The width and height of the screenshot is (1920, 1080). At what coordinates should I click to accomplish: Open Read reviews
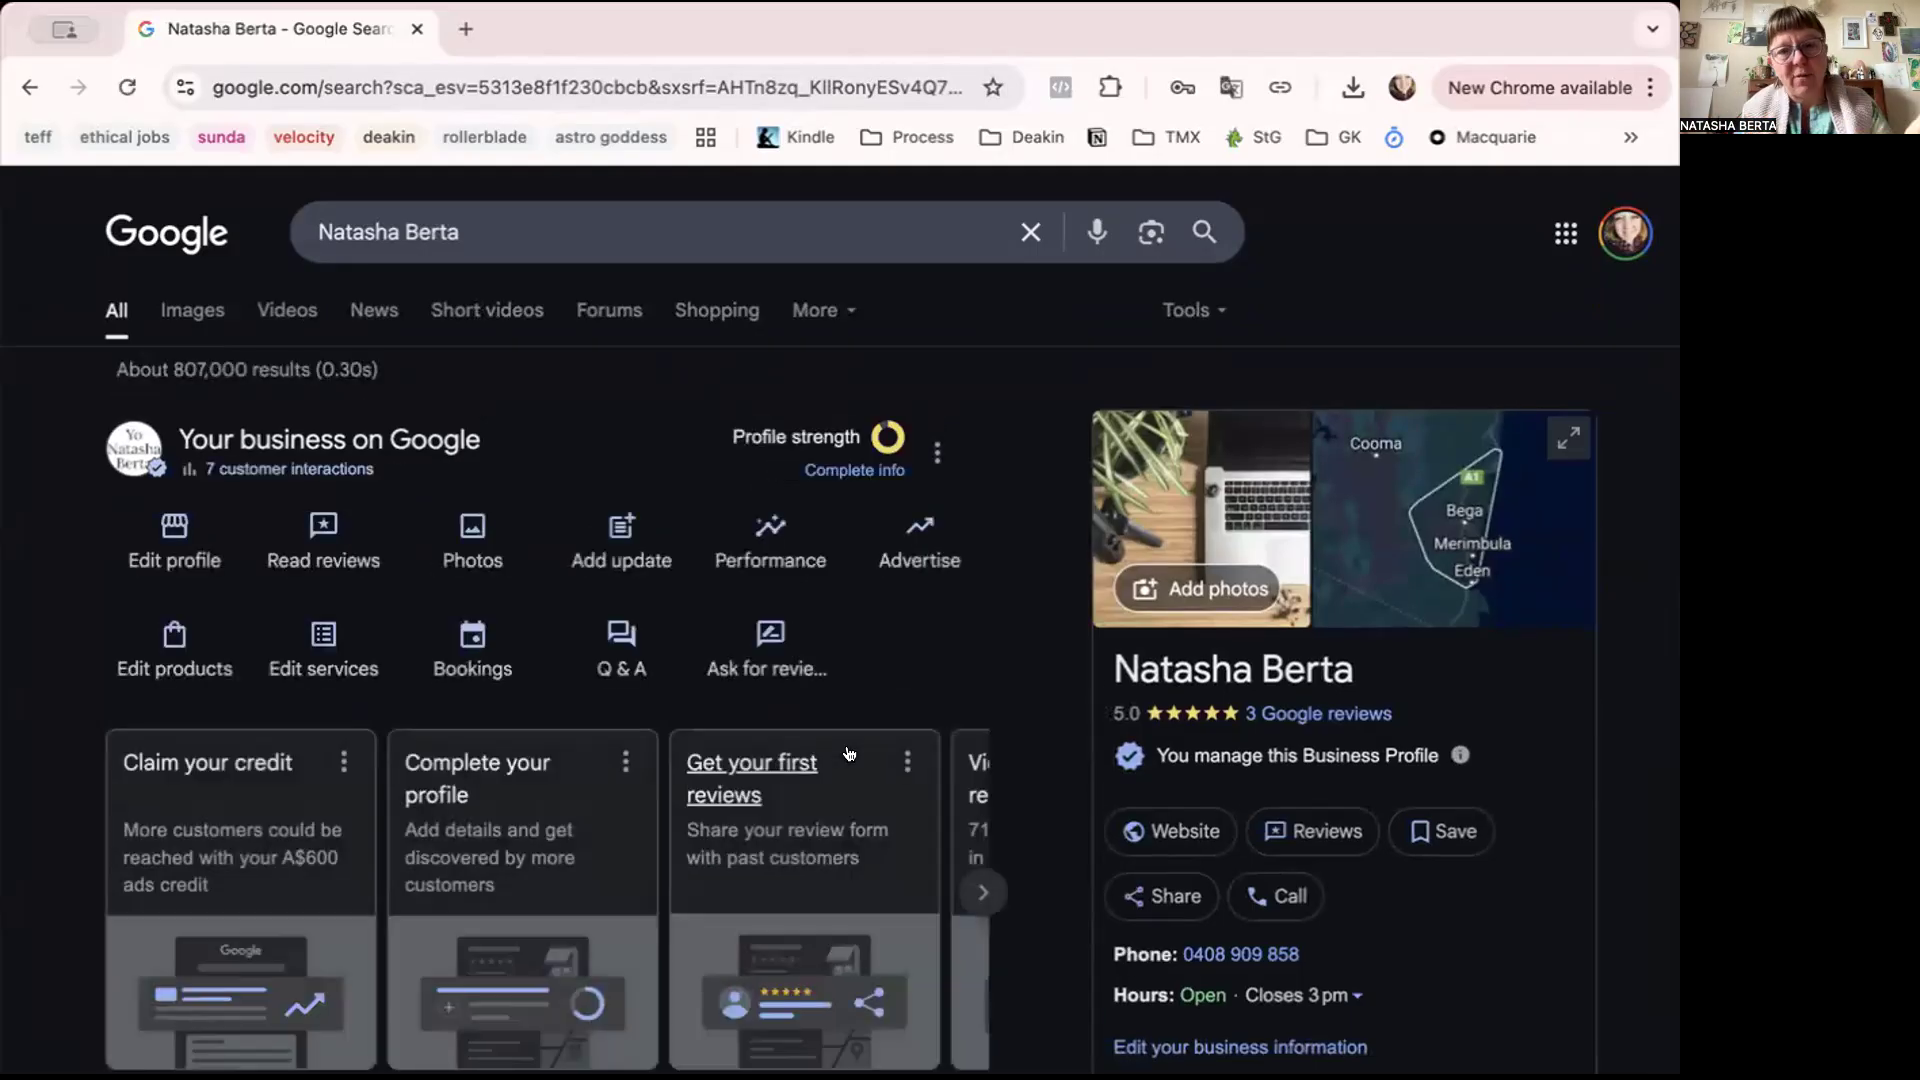[x=323, y=542]
